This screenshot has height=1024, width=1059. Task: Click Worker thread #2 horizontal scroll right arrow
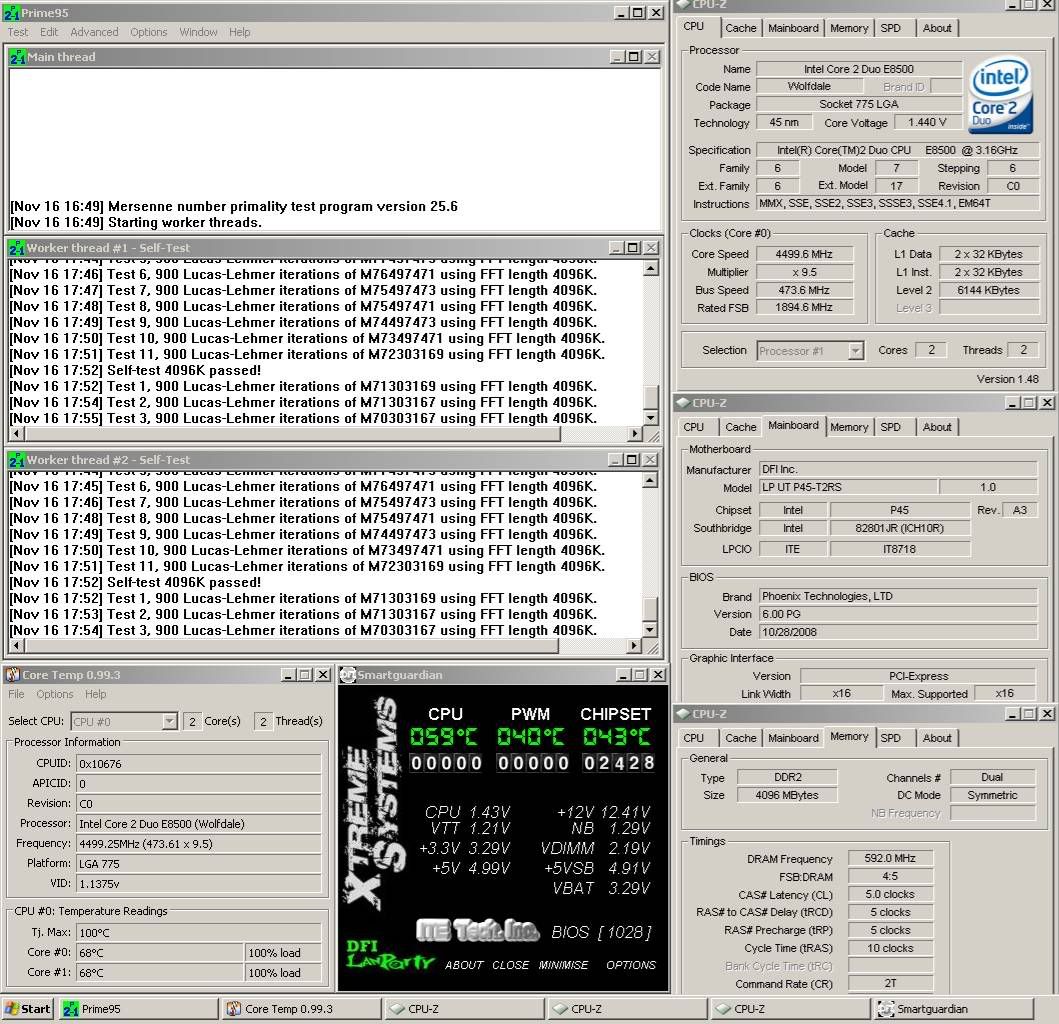pos(634,646)
